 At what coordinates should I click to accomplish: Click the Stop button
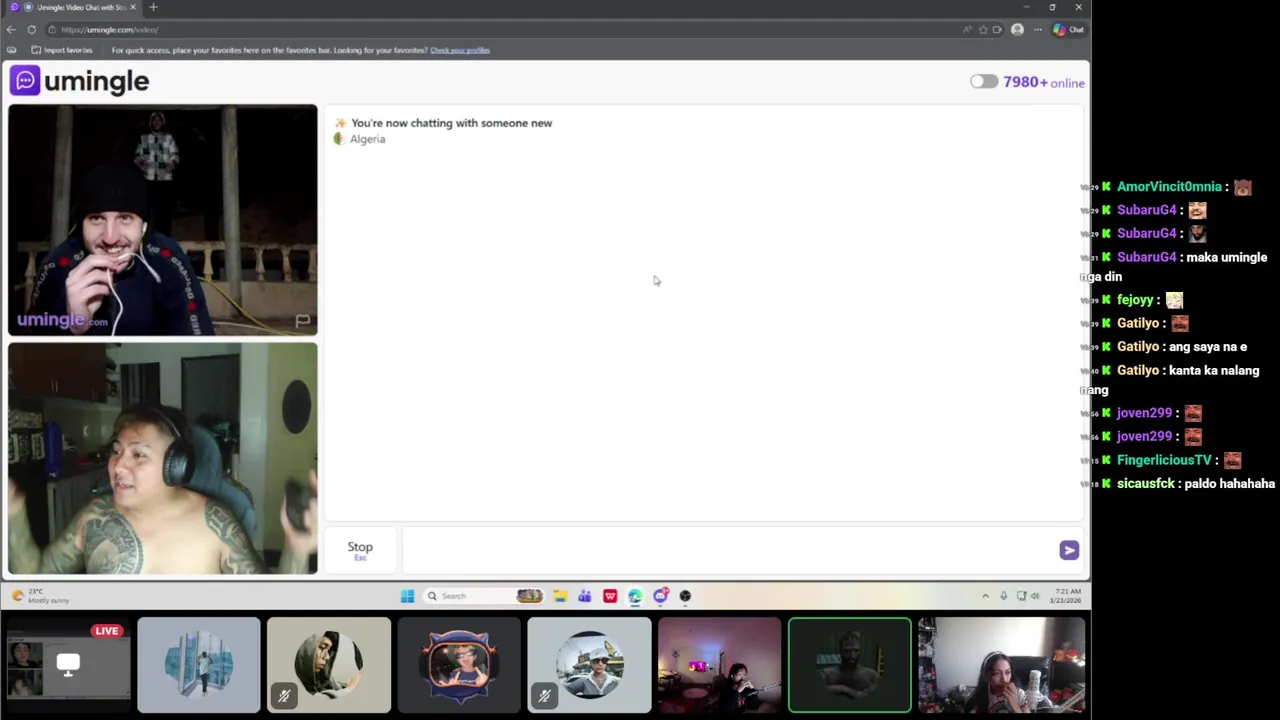(x=360, y=549)
